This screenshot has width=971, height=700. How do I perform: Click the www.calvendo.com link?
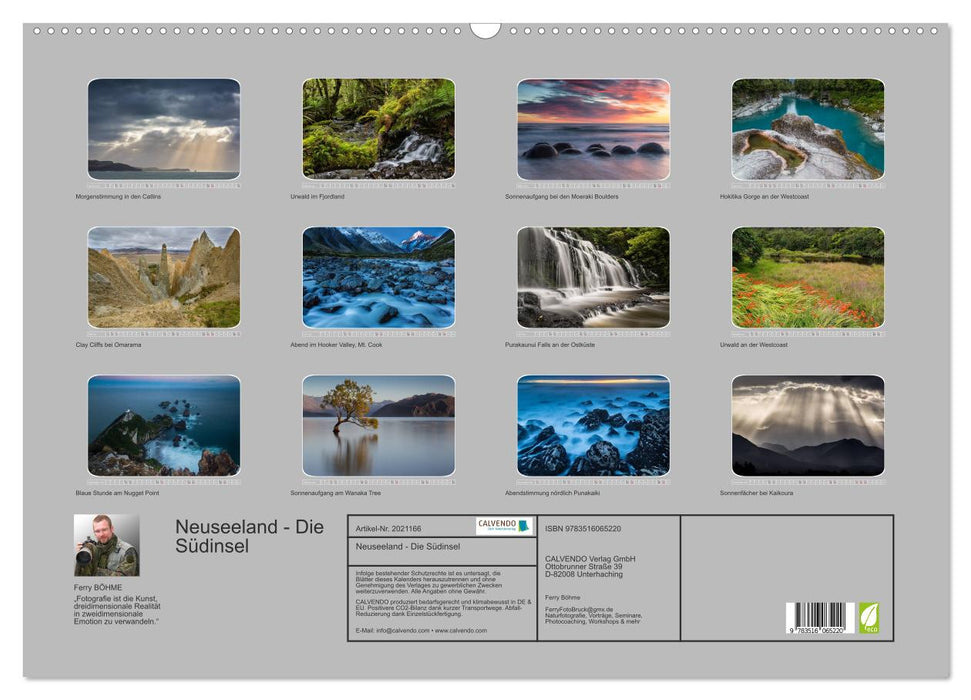click(x=462, y=630)
